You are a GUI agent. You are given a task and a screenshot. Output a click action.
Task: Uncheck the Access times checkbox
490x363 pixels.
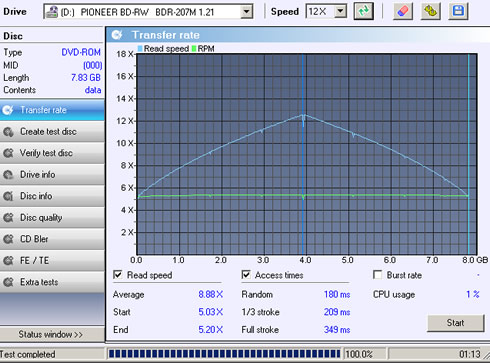246,275
